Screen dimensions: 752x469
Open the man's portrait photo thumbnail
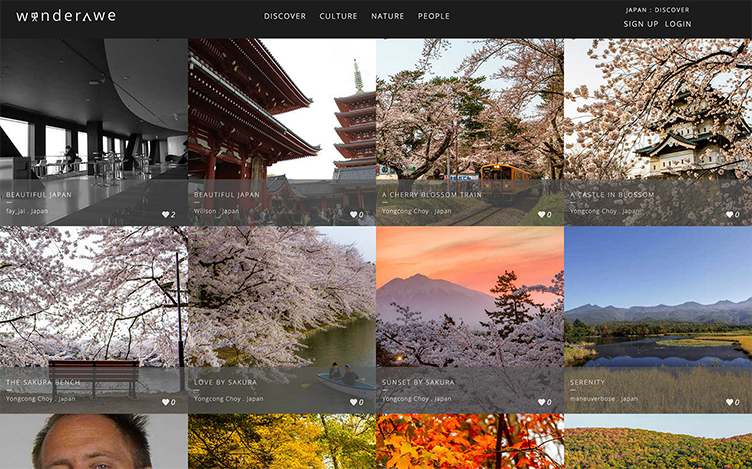93,442
